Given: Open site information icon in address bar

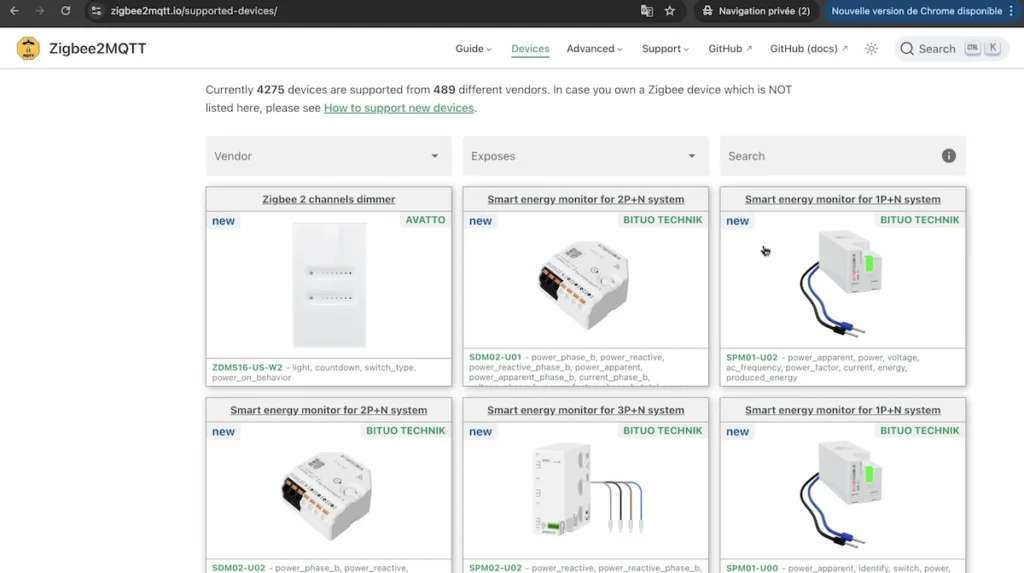Looking at the screenshot, I should click(96, 11).
